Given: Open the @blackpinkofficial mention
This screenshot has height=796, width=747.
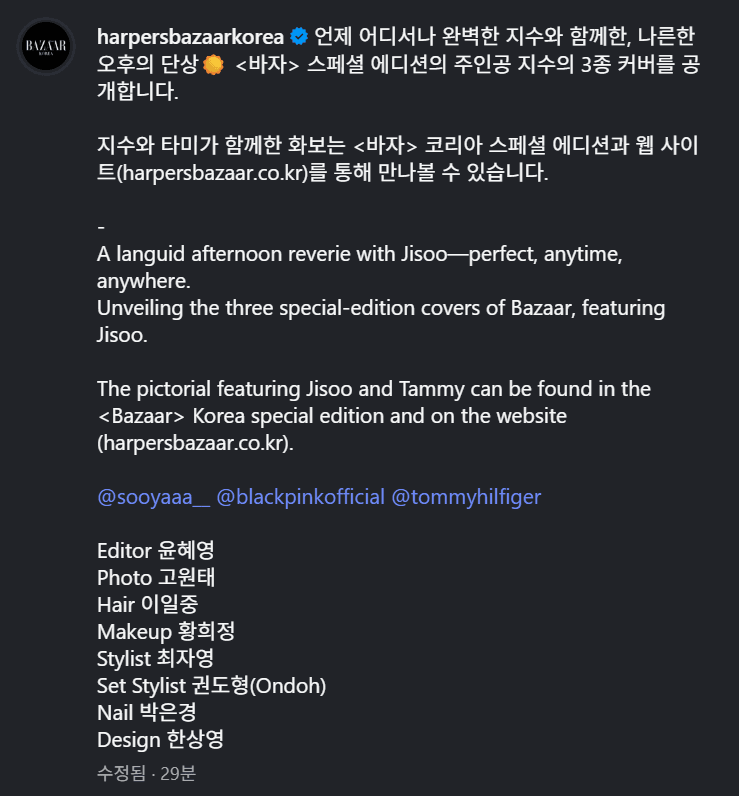Looking at the screenshot, I should pyautogui.click(x=300, y=497).
